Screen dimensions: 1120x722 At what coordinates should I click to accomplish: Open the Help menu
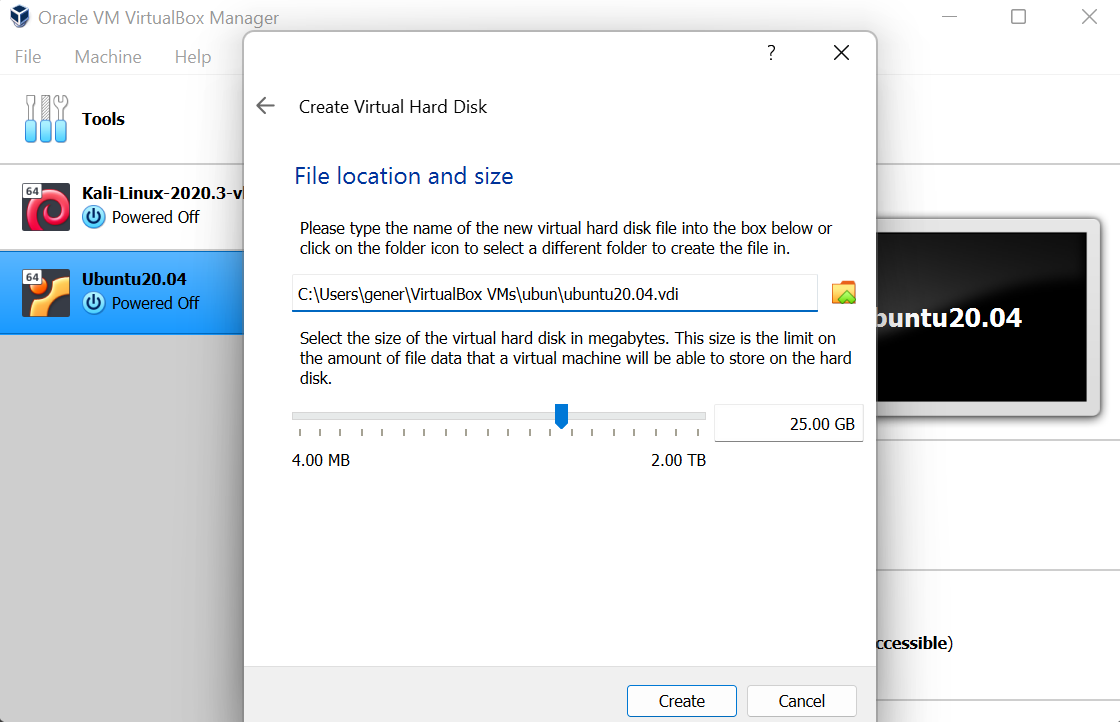(193, 56)
